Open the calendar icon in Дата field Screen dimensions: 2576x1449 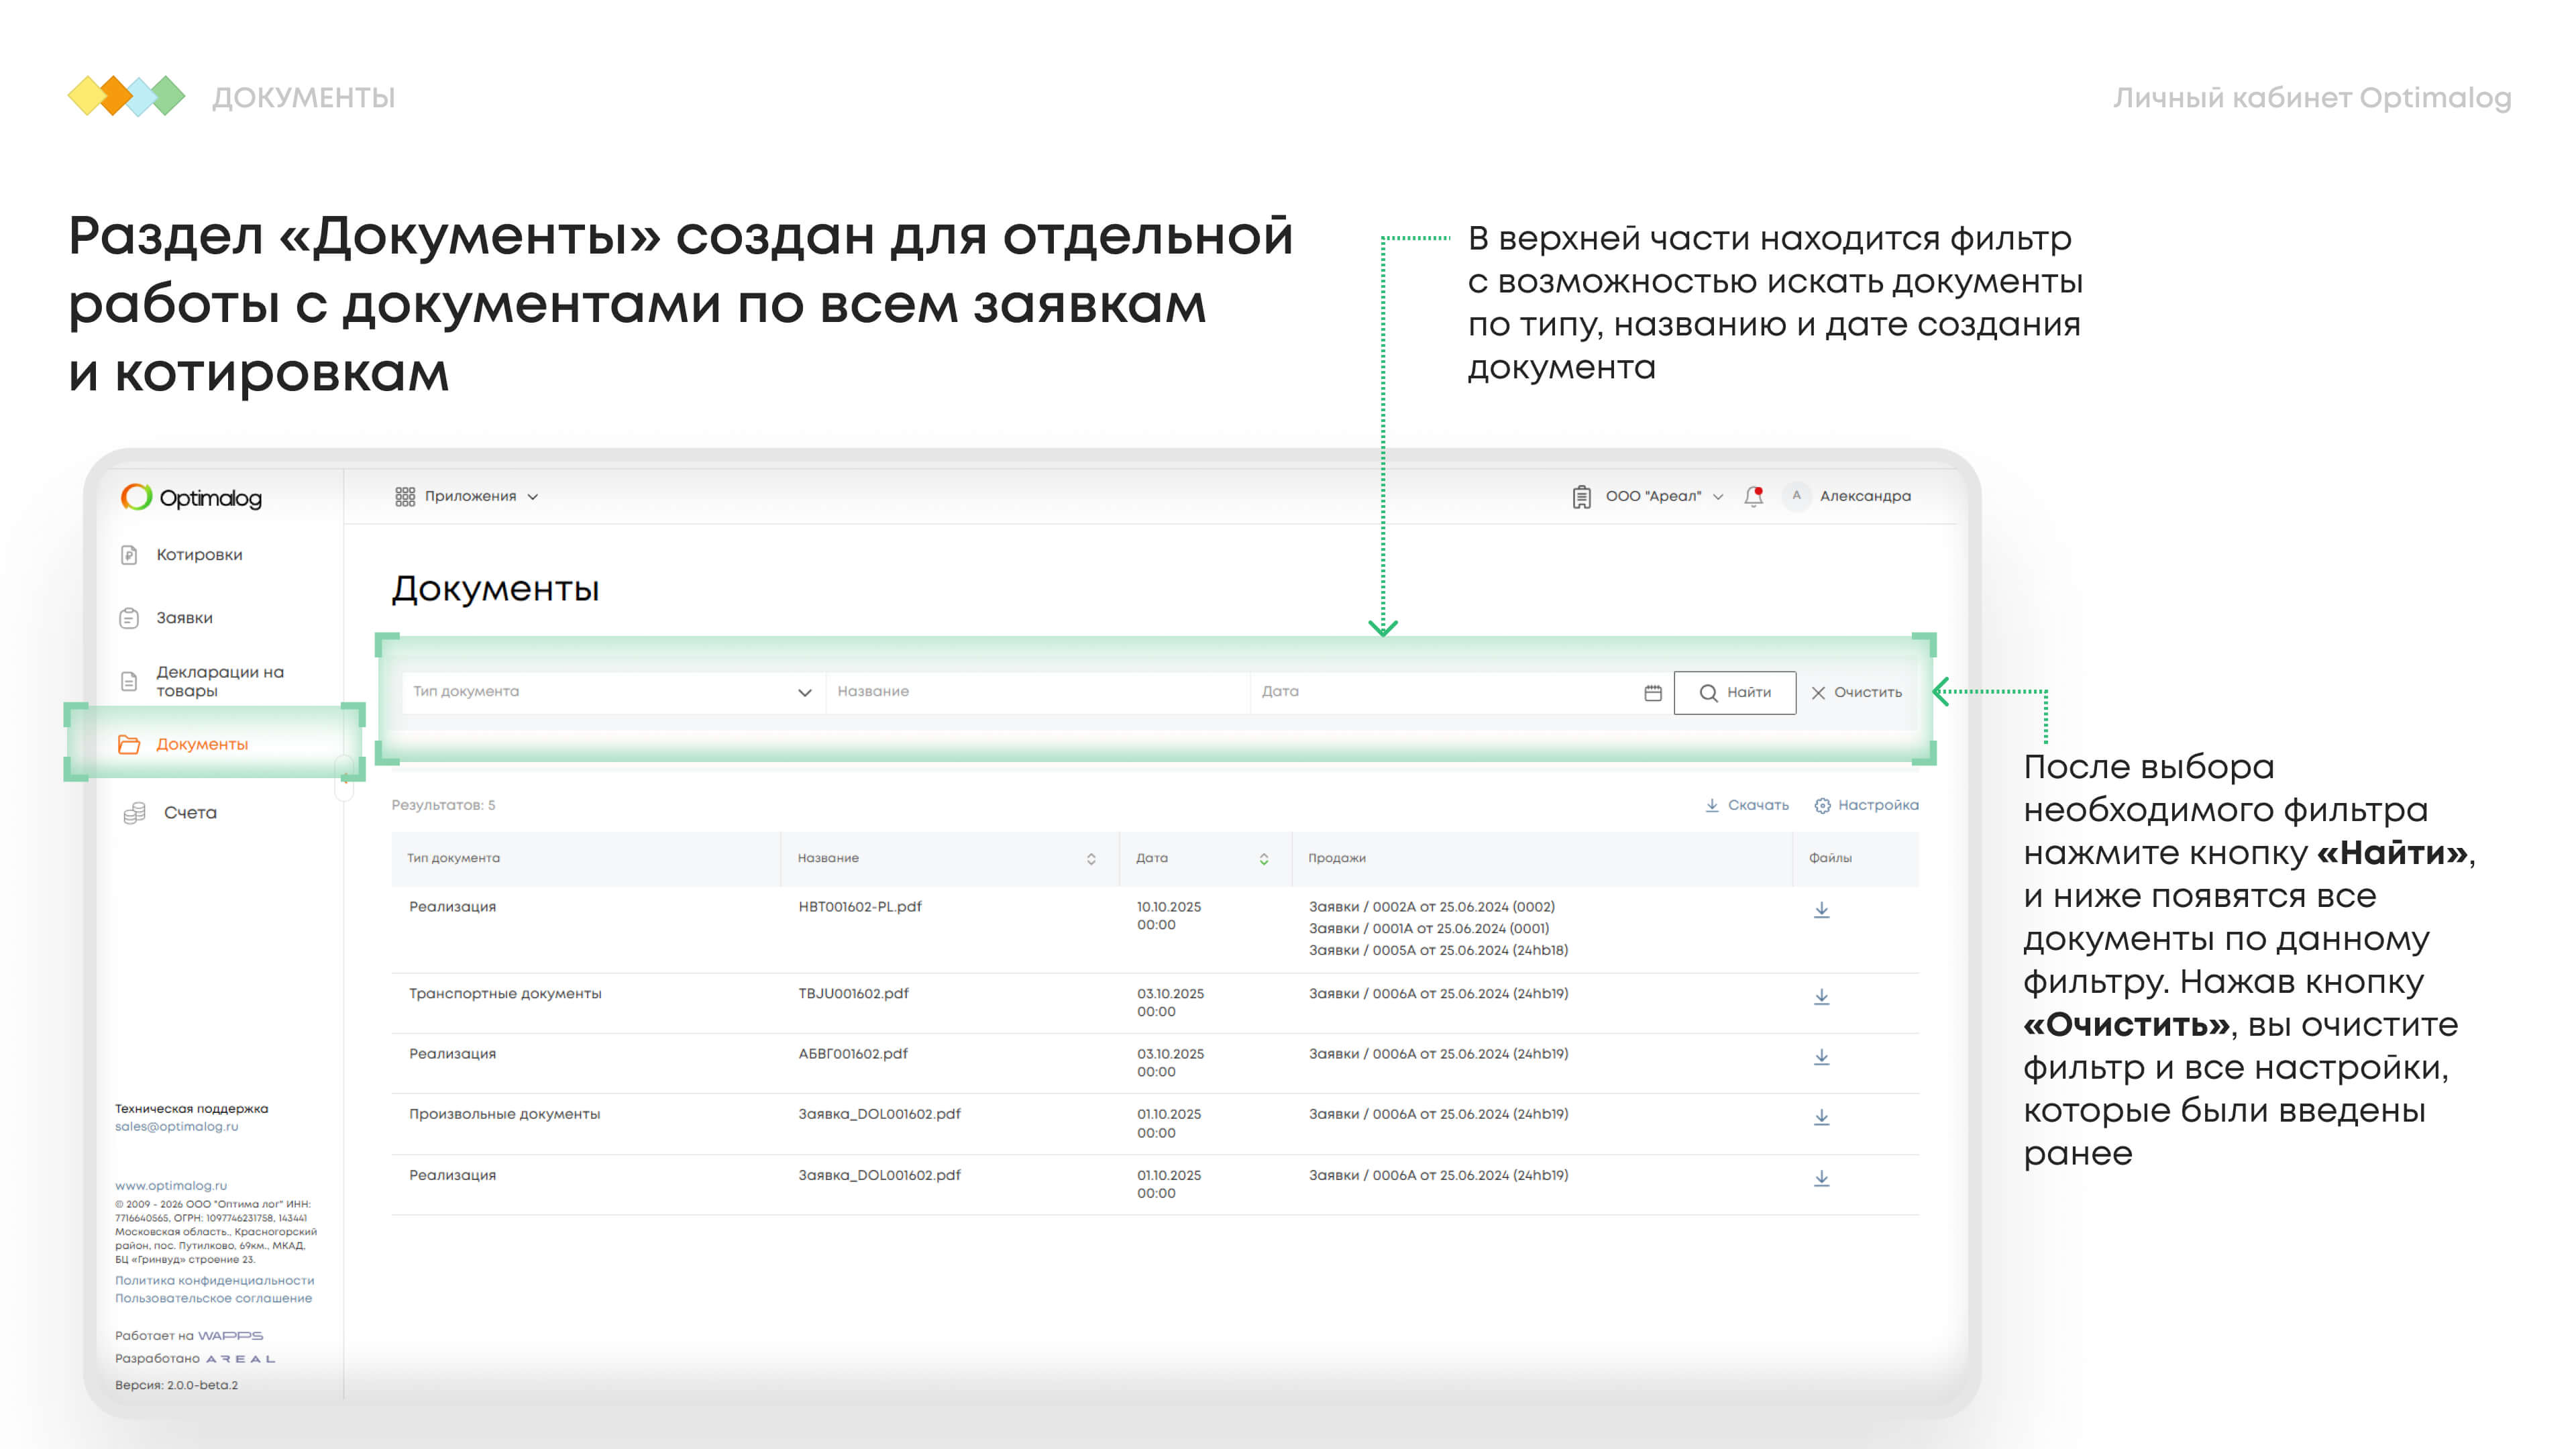[1653, 692]
